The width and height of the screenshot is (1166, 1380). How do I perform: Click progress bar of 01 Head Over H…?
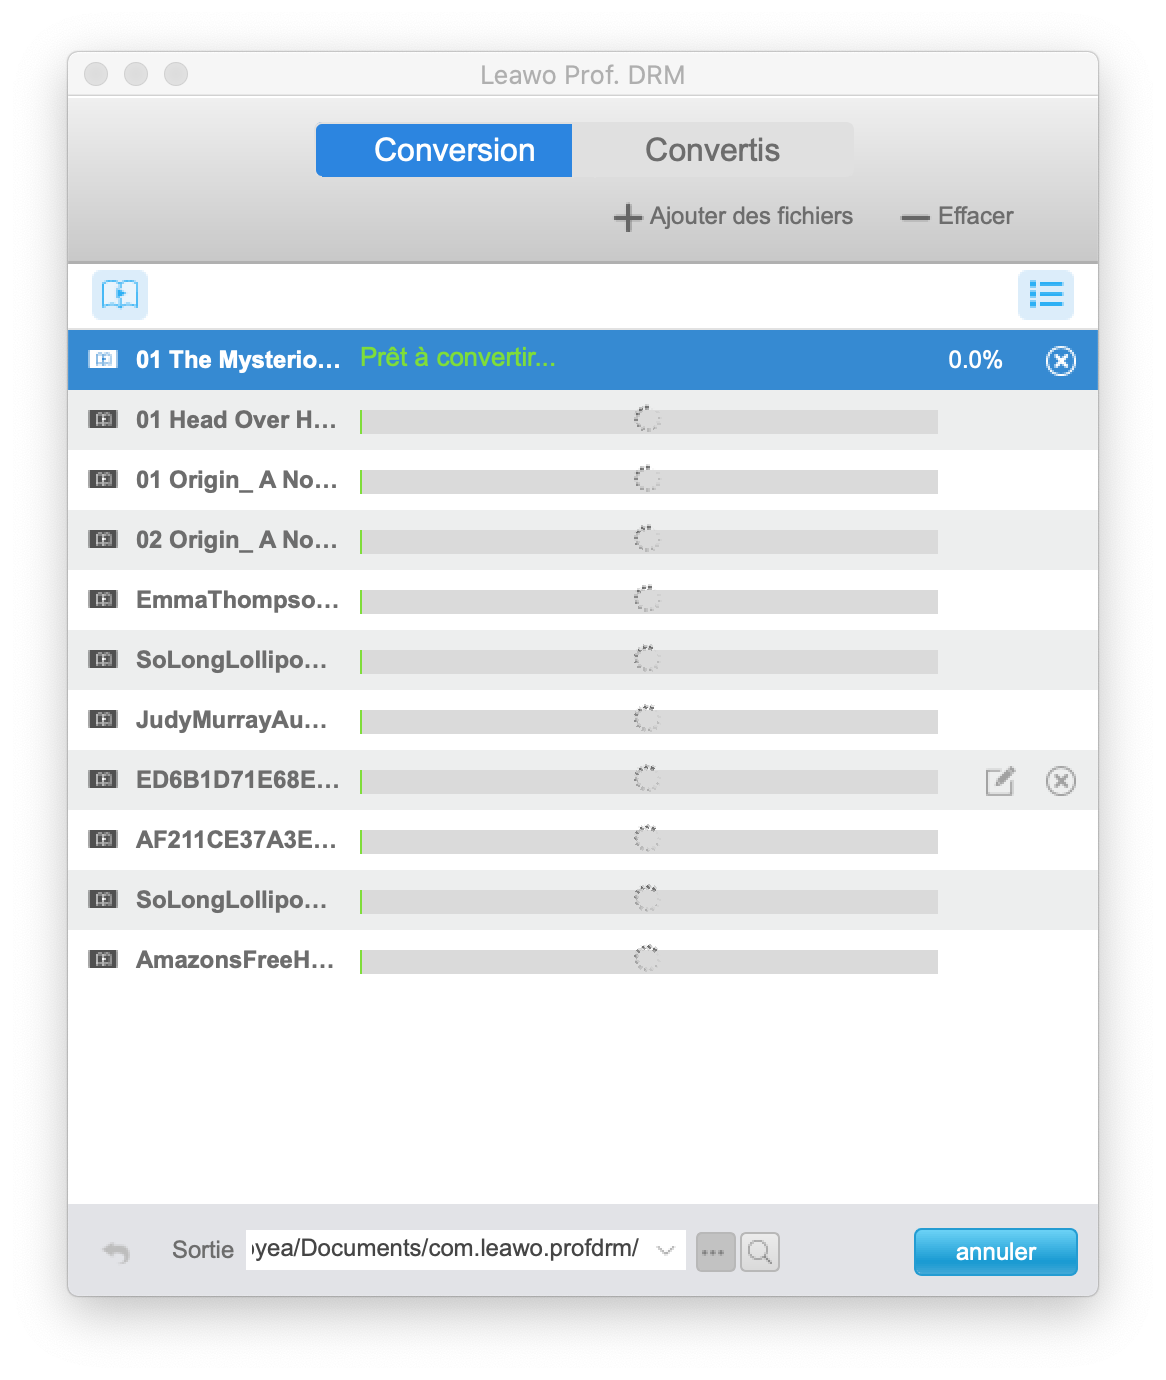649,422
